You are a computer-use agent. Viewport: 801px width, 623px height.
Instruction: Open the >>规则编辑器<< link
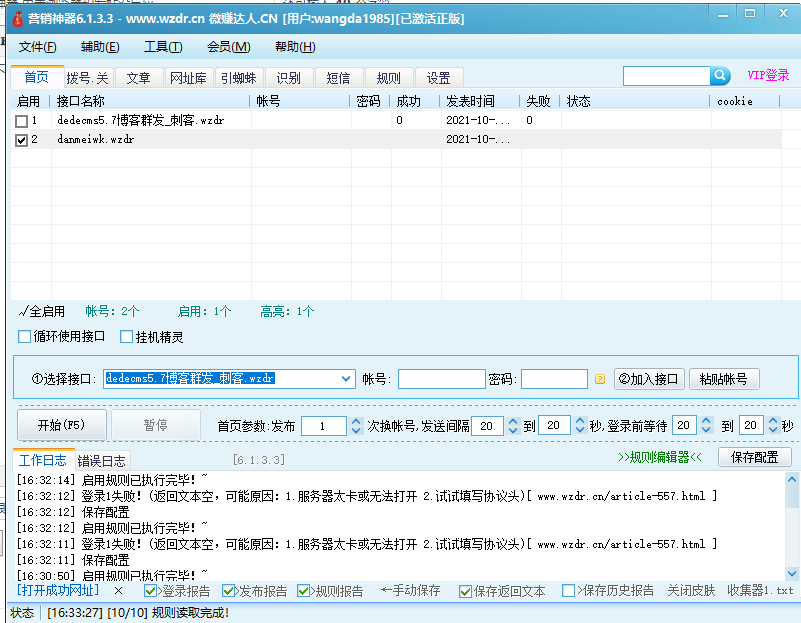[x=660, y=458]
